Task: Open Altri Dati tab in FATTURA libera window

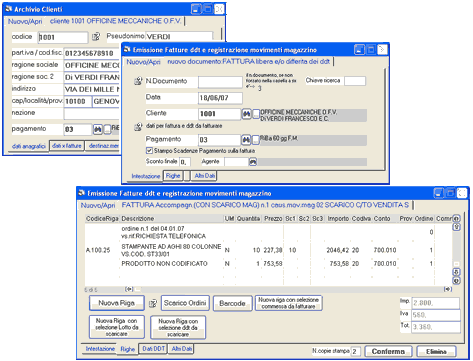Action: coord(205,175)
